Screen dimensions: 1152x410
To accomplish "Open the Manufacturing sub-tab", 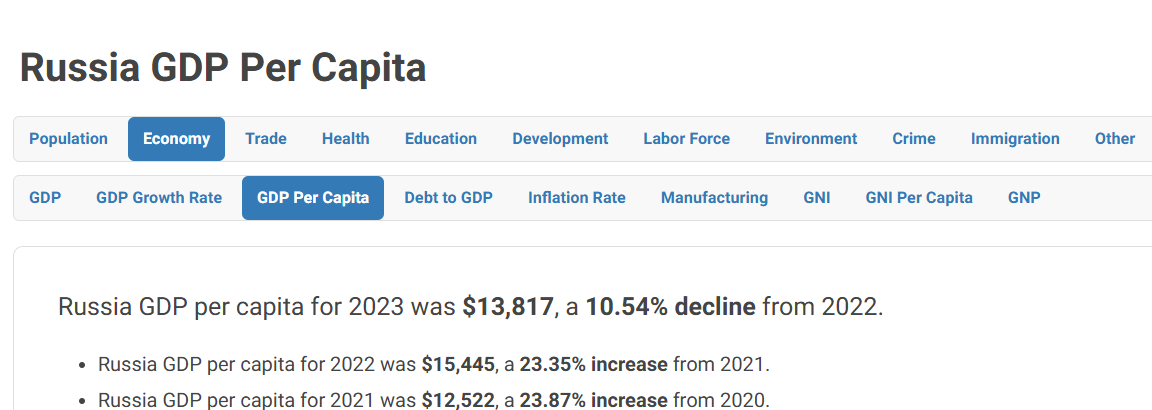I will click(x=714, y=198).
